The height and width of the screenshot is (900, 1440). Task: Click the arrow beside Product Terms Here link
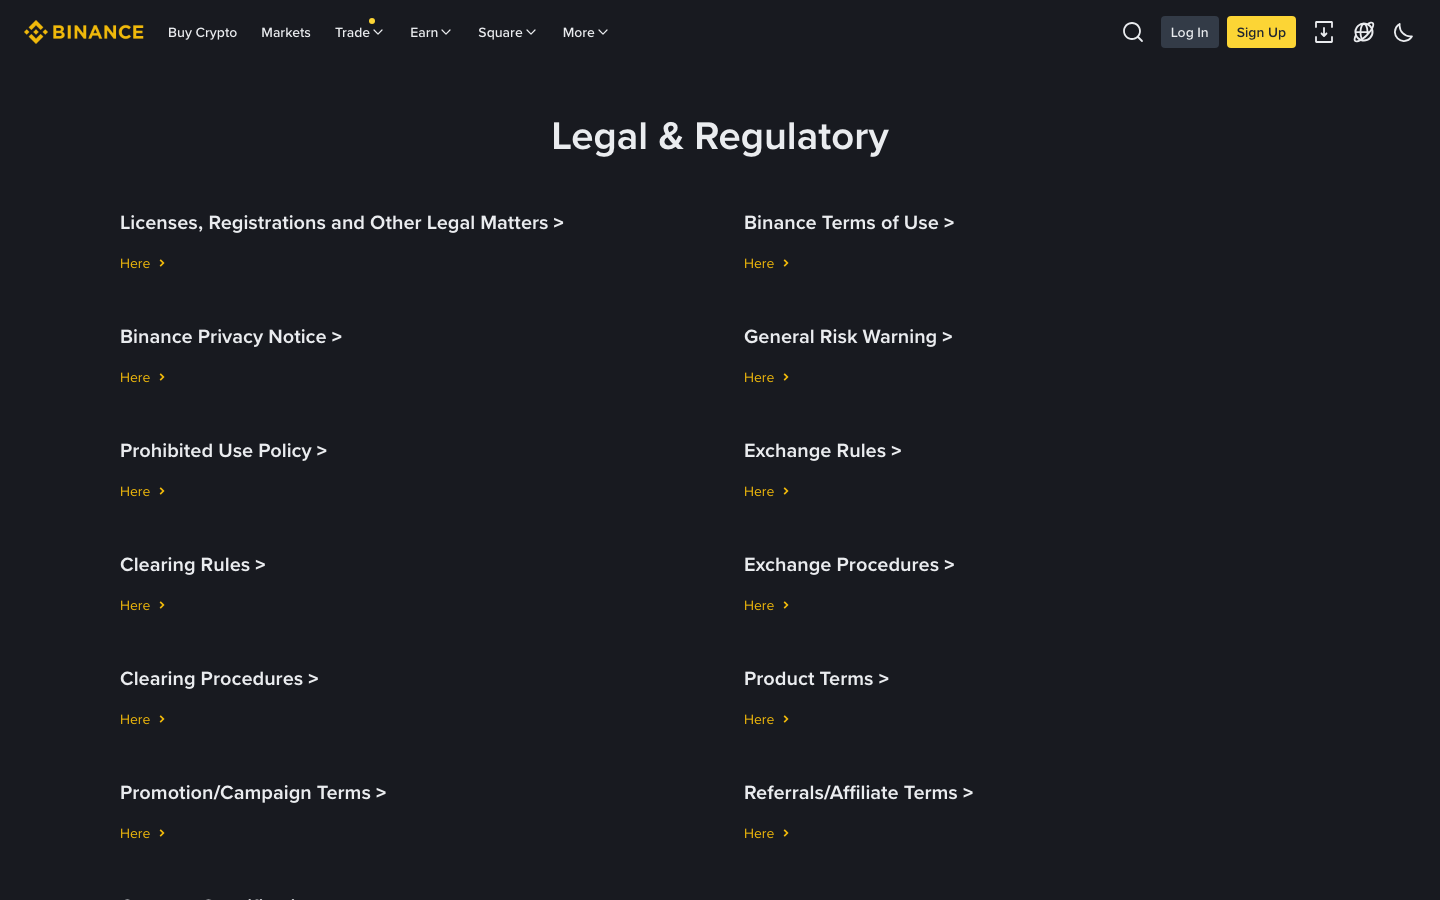(x=787, y=719)
